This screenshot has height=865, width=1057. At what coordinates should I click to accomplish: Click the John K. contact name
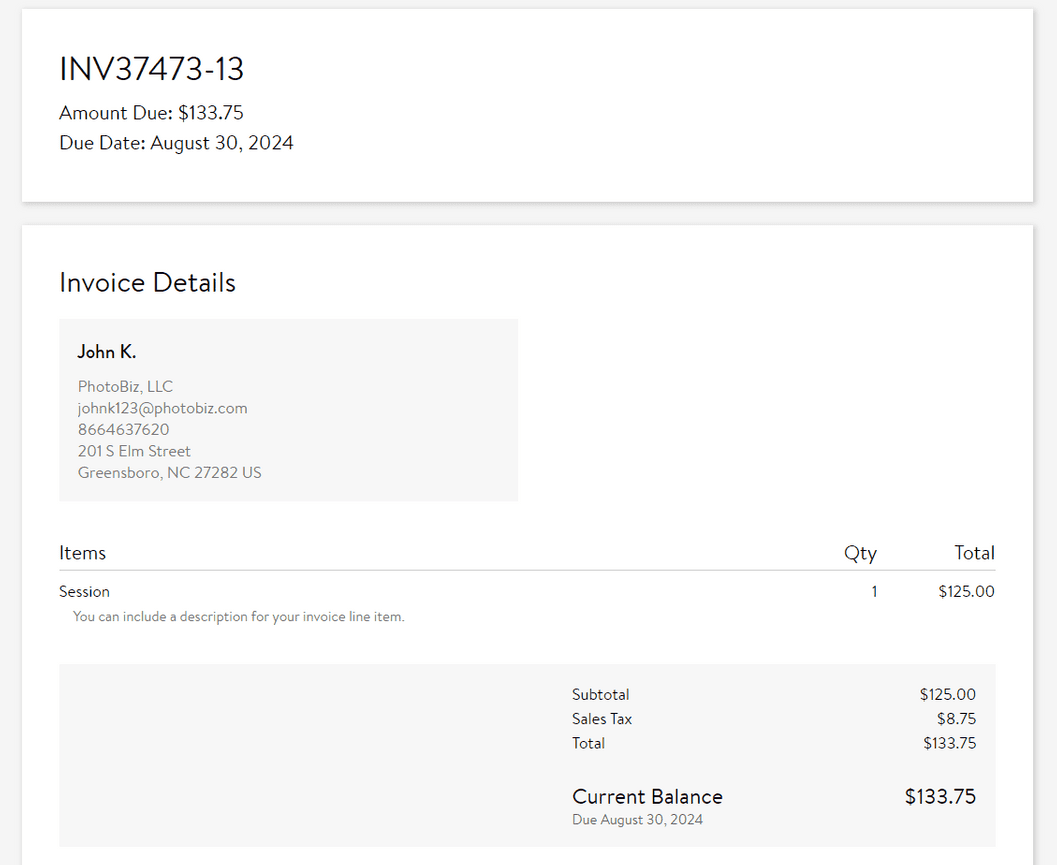(106, 351)
